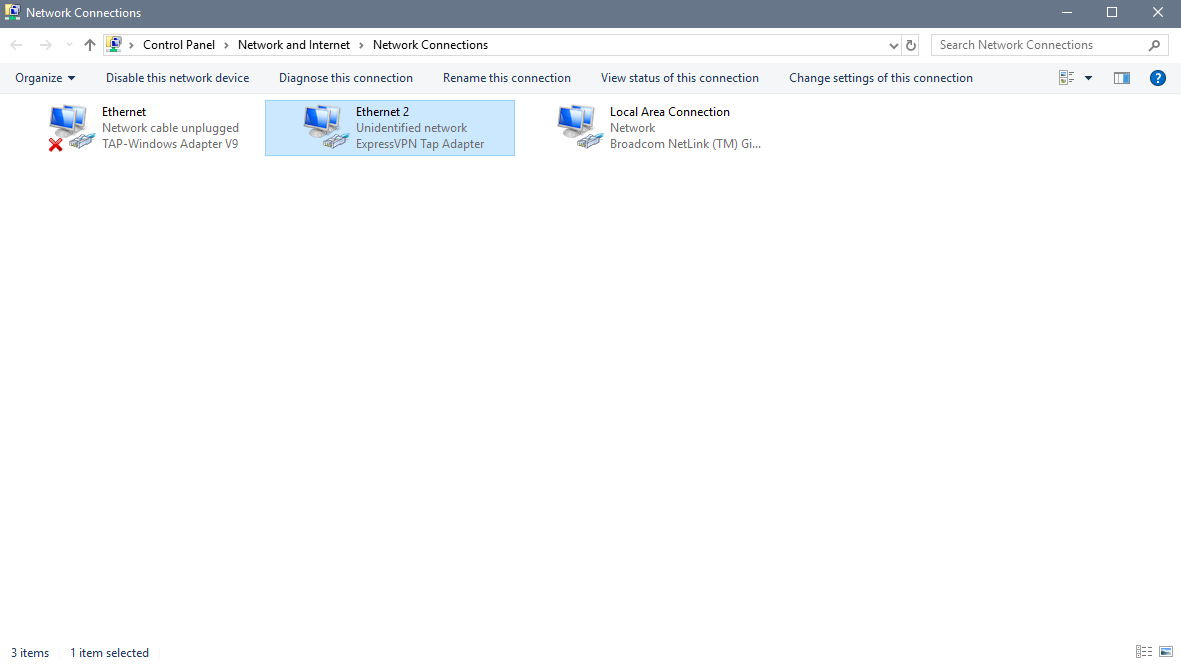Click the Ethernet connection name
The height and width of the screenshot is (664, 1181).
(x=124, y=111)
